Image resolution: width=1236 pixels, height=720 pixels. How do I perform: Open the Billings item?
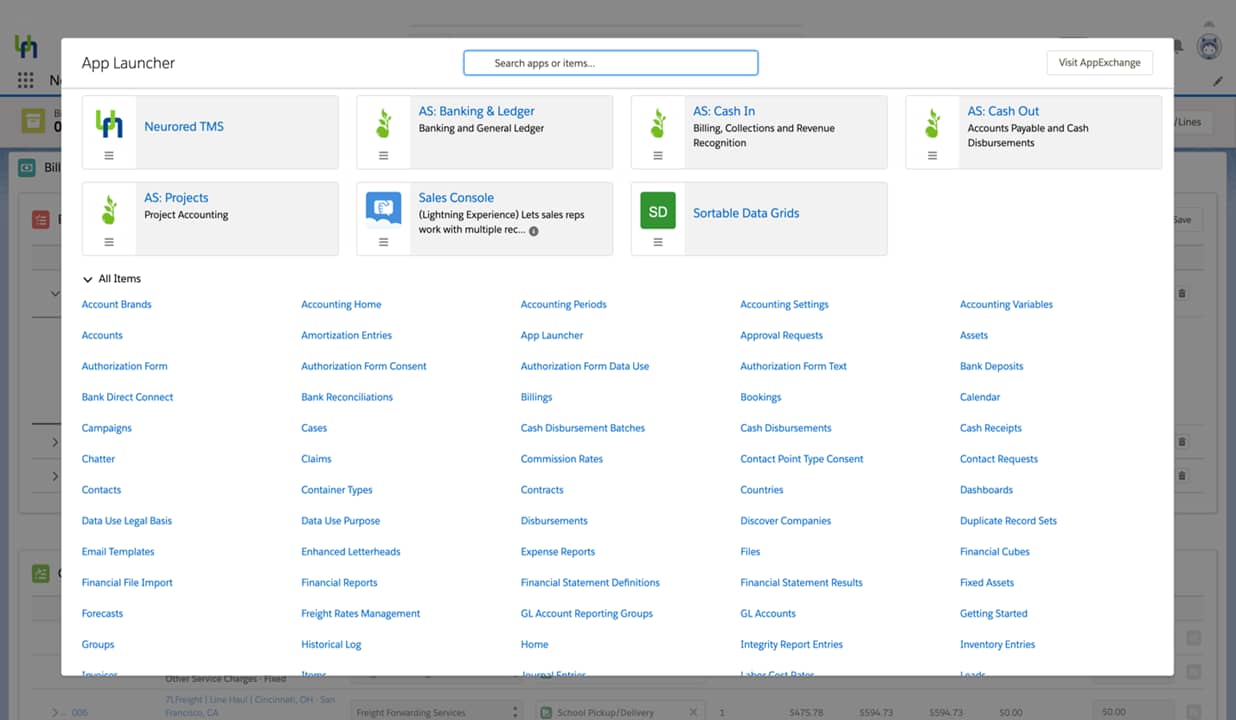[536, 398]
